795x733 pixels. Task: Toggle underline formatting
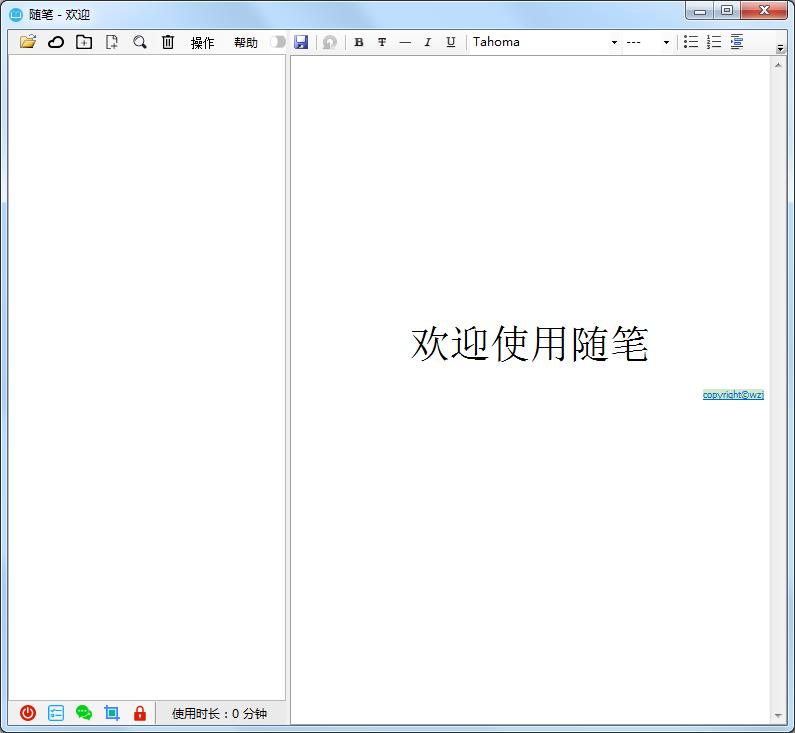coord(451,42)
